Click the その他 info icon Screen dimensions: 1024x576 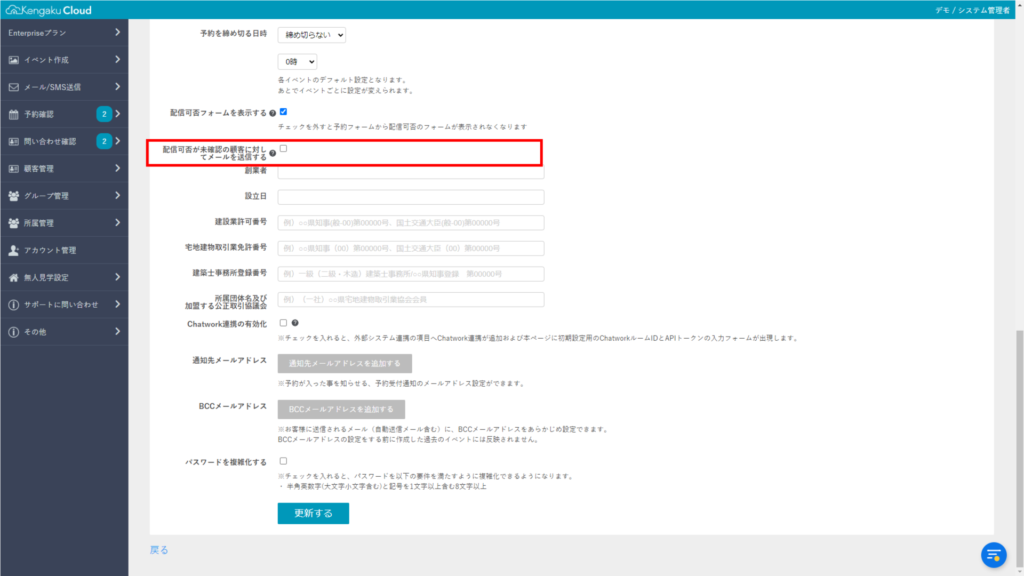tap(14, 332)
